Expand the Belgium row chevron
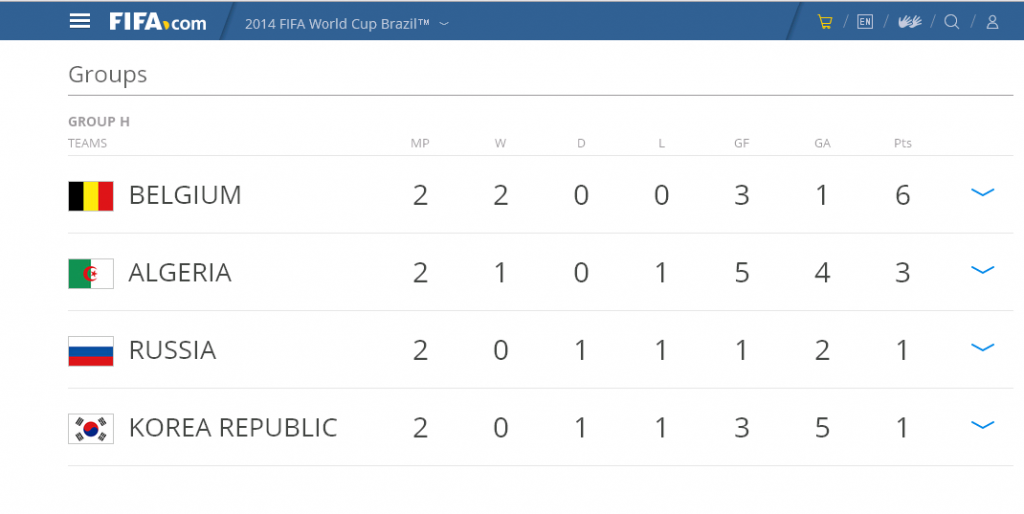The height and width of the screenshot is (514, 1024). pos(982,193)
